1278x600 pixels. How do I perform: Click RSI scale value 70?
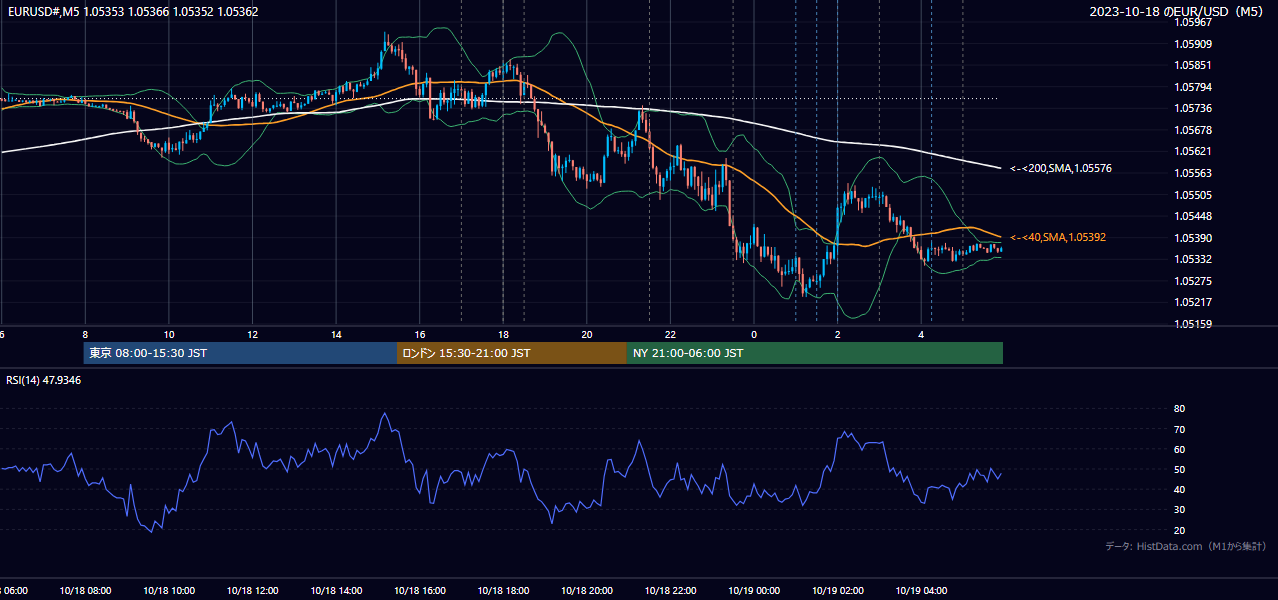[1180, 429]
